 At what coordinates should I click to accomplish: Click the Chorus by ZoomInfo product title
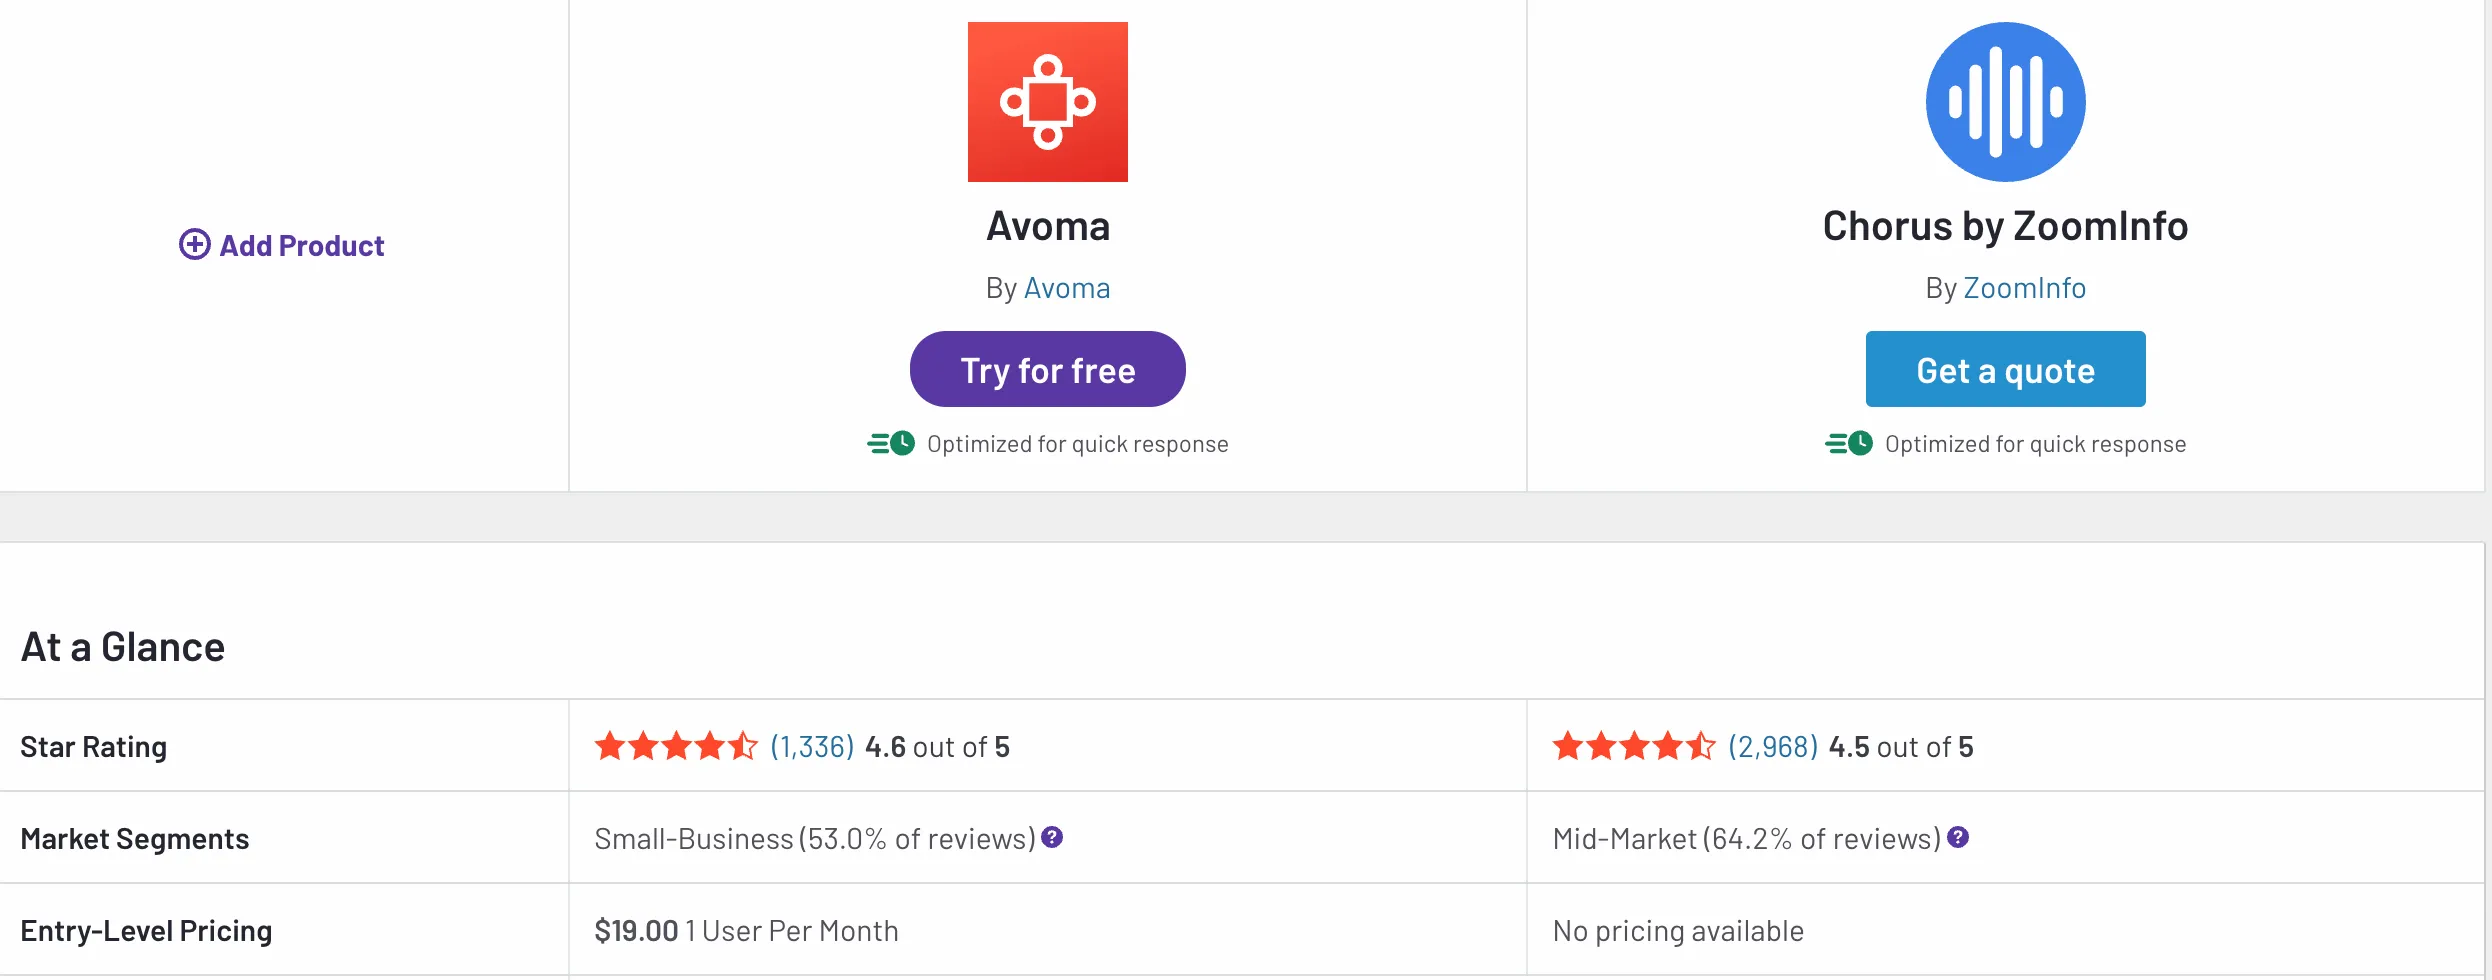coord(2005,226)
